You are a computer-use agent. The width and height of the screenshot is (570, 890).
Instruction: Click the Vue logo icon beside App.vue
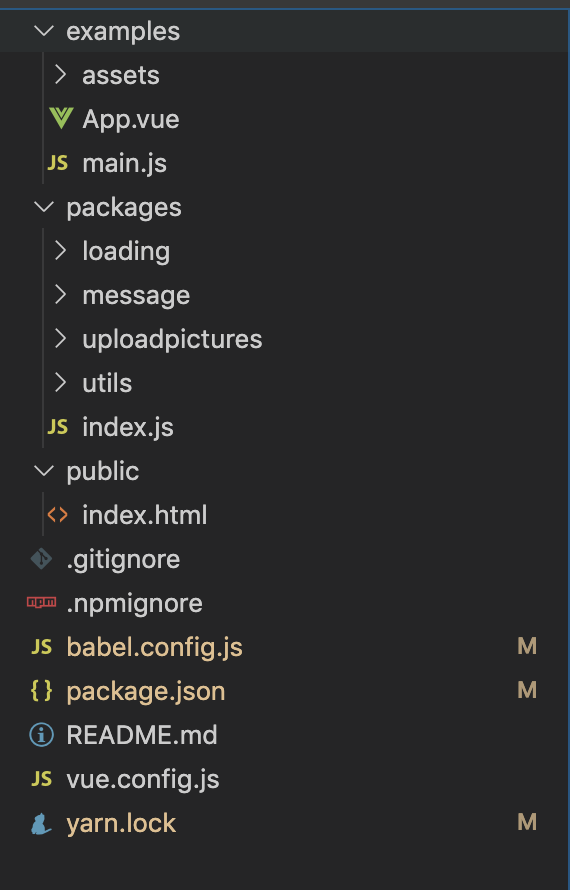[61, 119]
